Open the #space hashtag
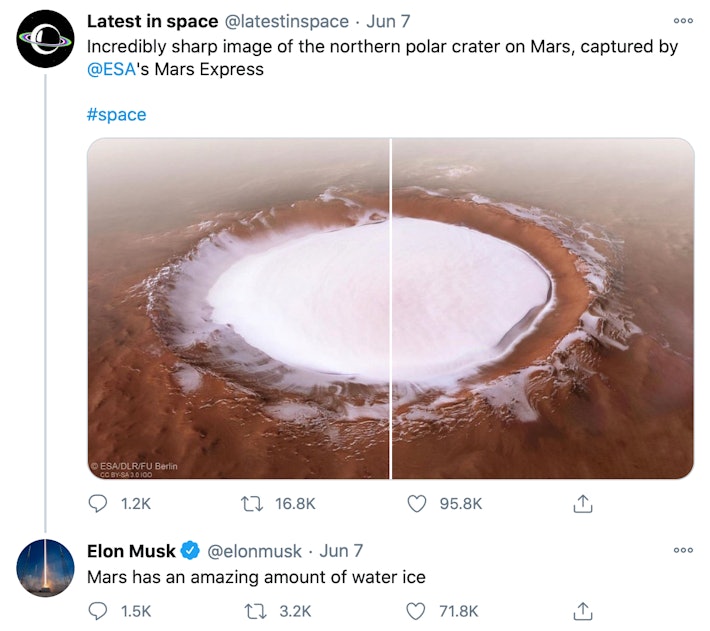Image resolution: width=710 pixels, height=631 pixels. tap(116, 114)
